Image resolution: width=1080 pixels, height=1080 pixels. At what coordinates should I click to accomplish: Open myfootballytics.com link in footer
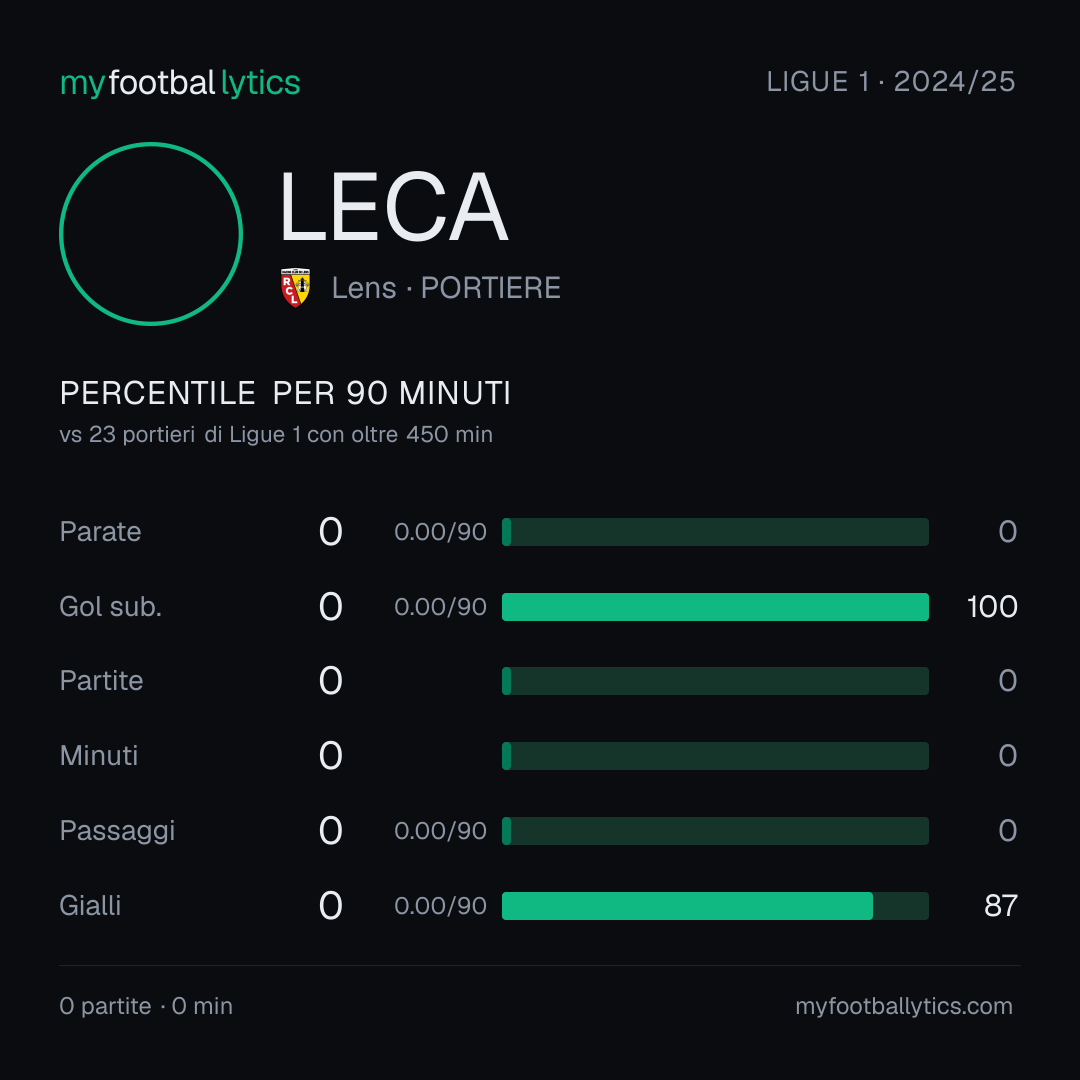click(904, 1006)
